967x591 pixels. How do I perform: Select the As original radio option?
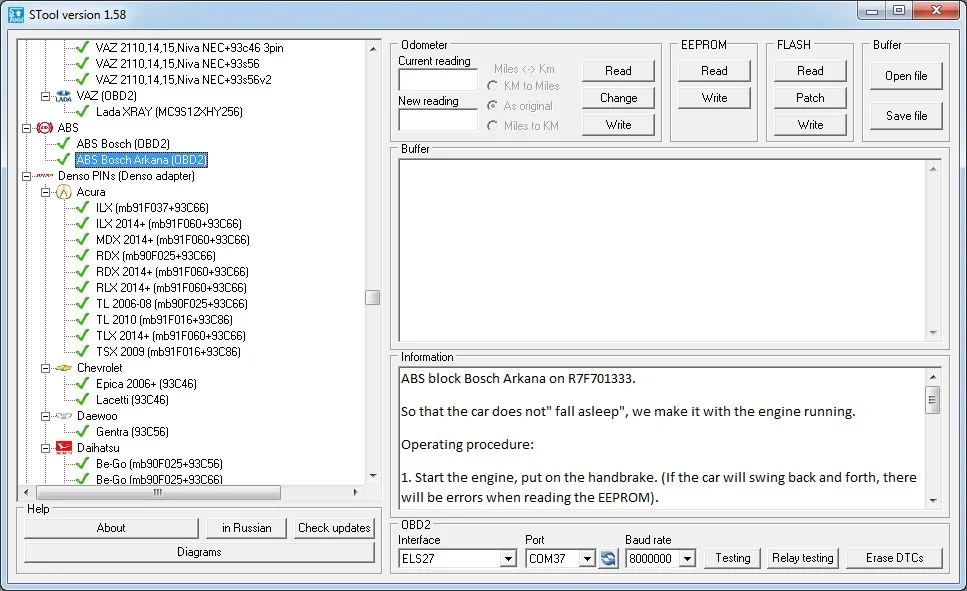tap(493, 106)
